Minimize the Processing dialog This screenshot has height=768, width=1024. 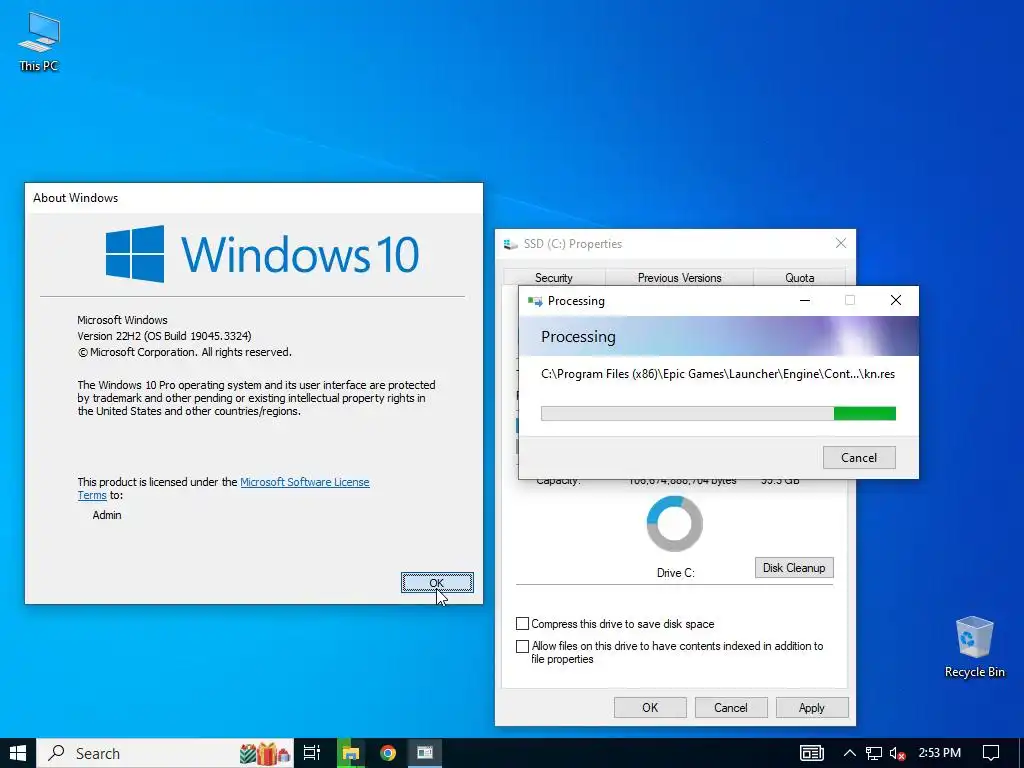coord(805,300)
